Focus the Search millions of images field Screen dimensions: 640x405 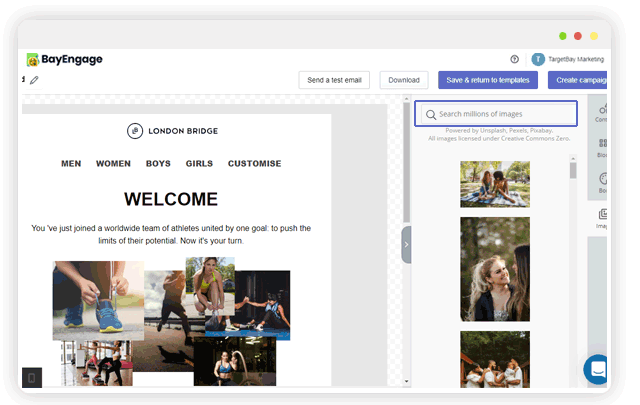(496, 113)
